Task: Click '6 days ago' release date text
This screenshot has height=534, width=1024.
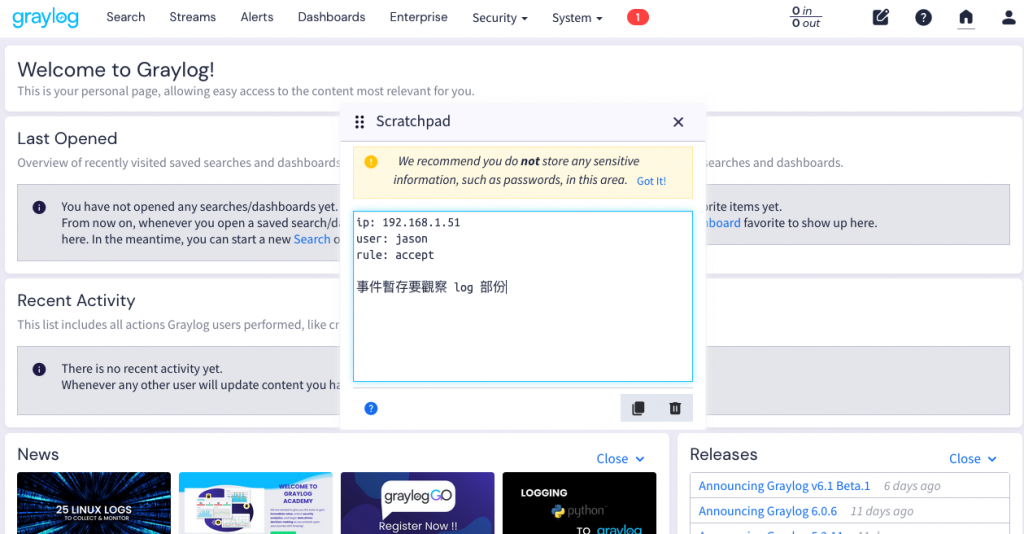Action: (912, 486)
